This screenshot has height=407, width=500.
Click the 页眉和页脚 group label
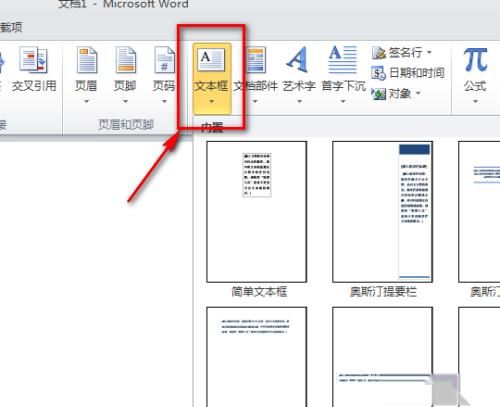click(x=126, y=125)
